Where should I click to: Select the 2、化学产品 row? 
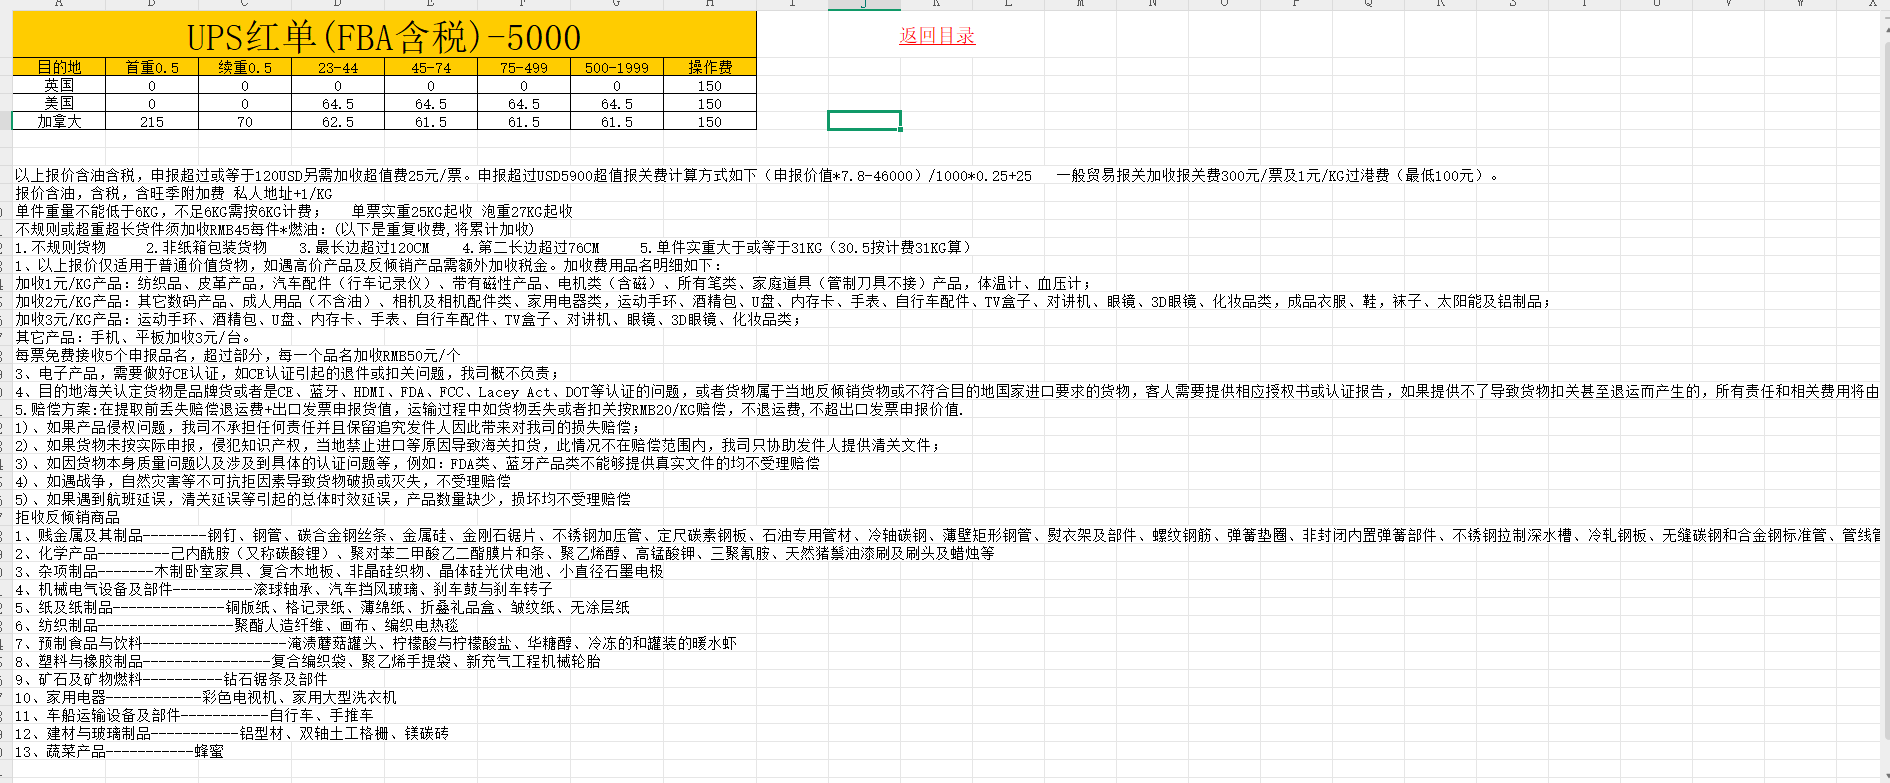505,554
